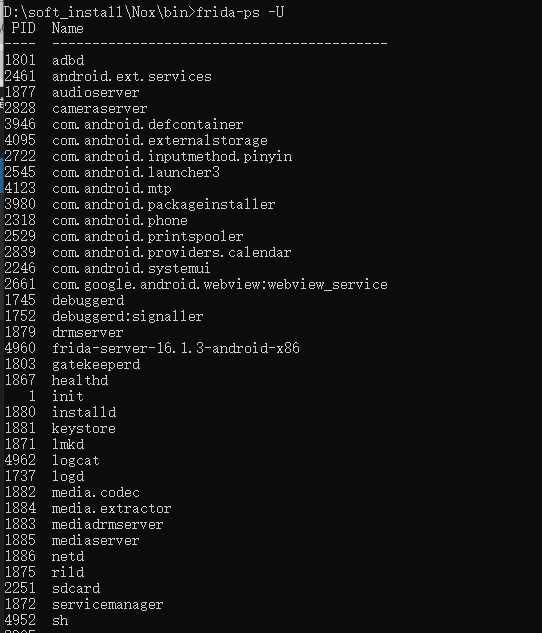Select the PID column header
The height and width of the screenshot is (633, 542).
(x=23, y=28)
